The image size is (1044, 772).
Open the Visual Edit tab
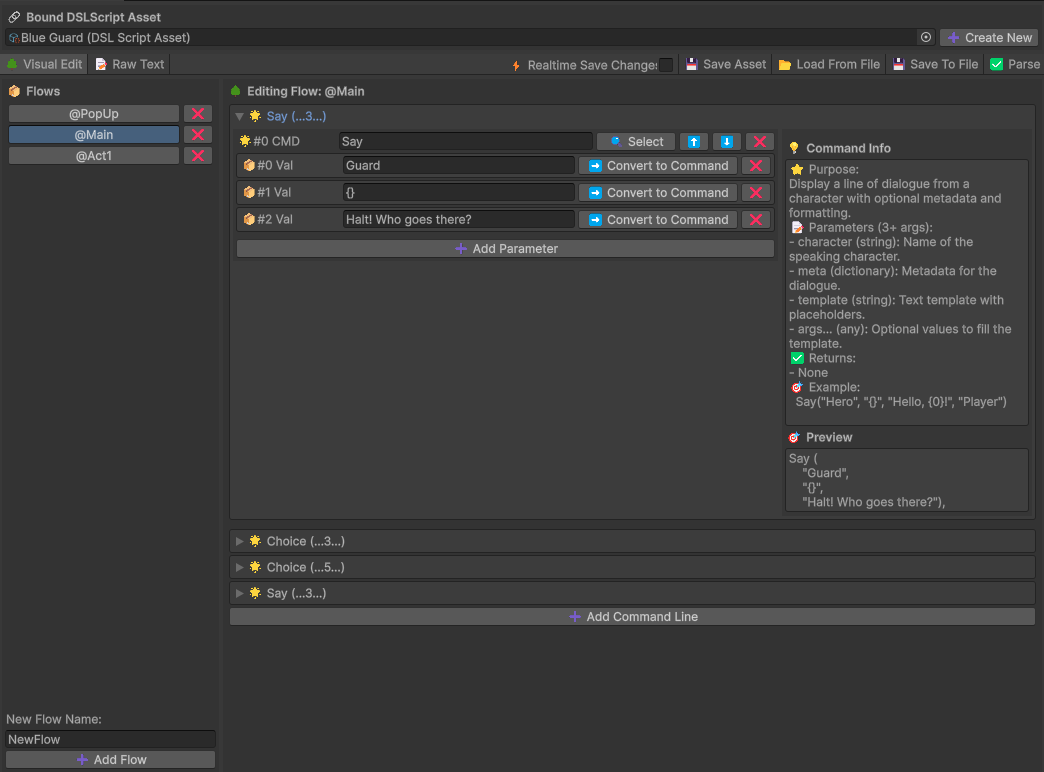pyautogui.click(x=45, y=64)
